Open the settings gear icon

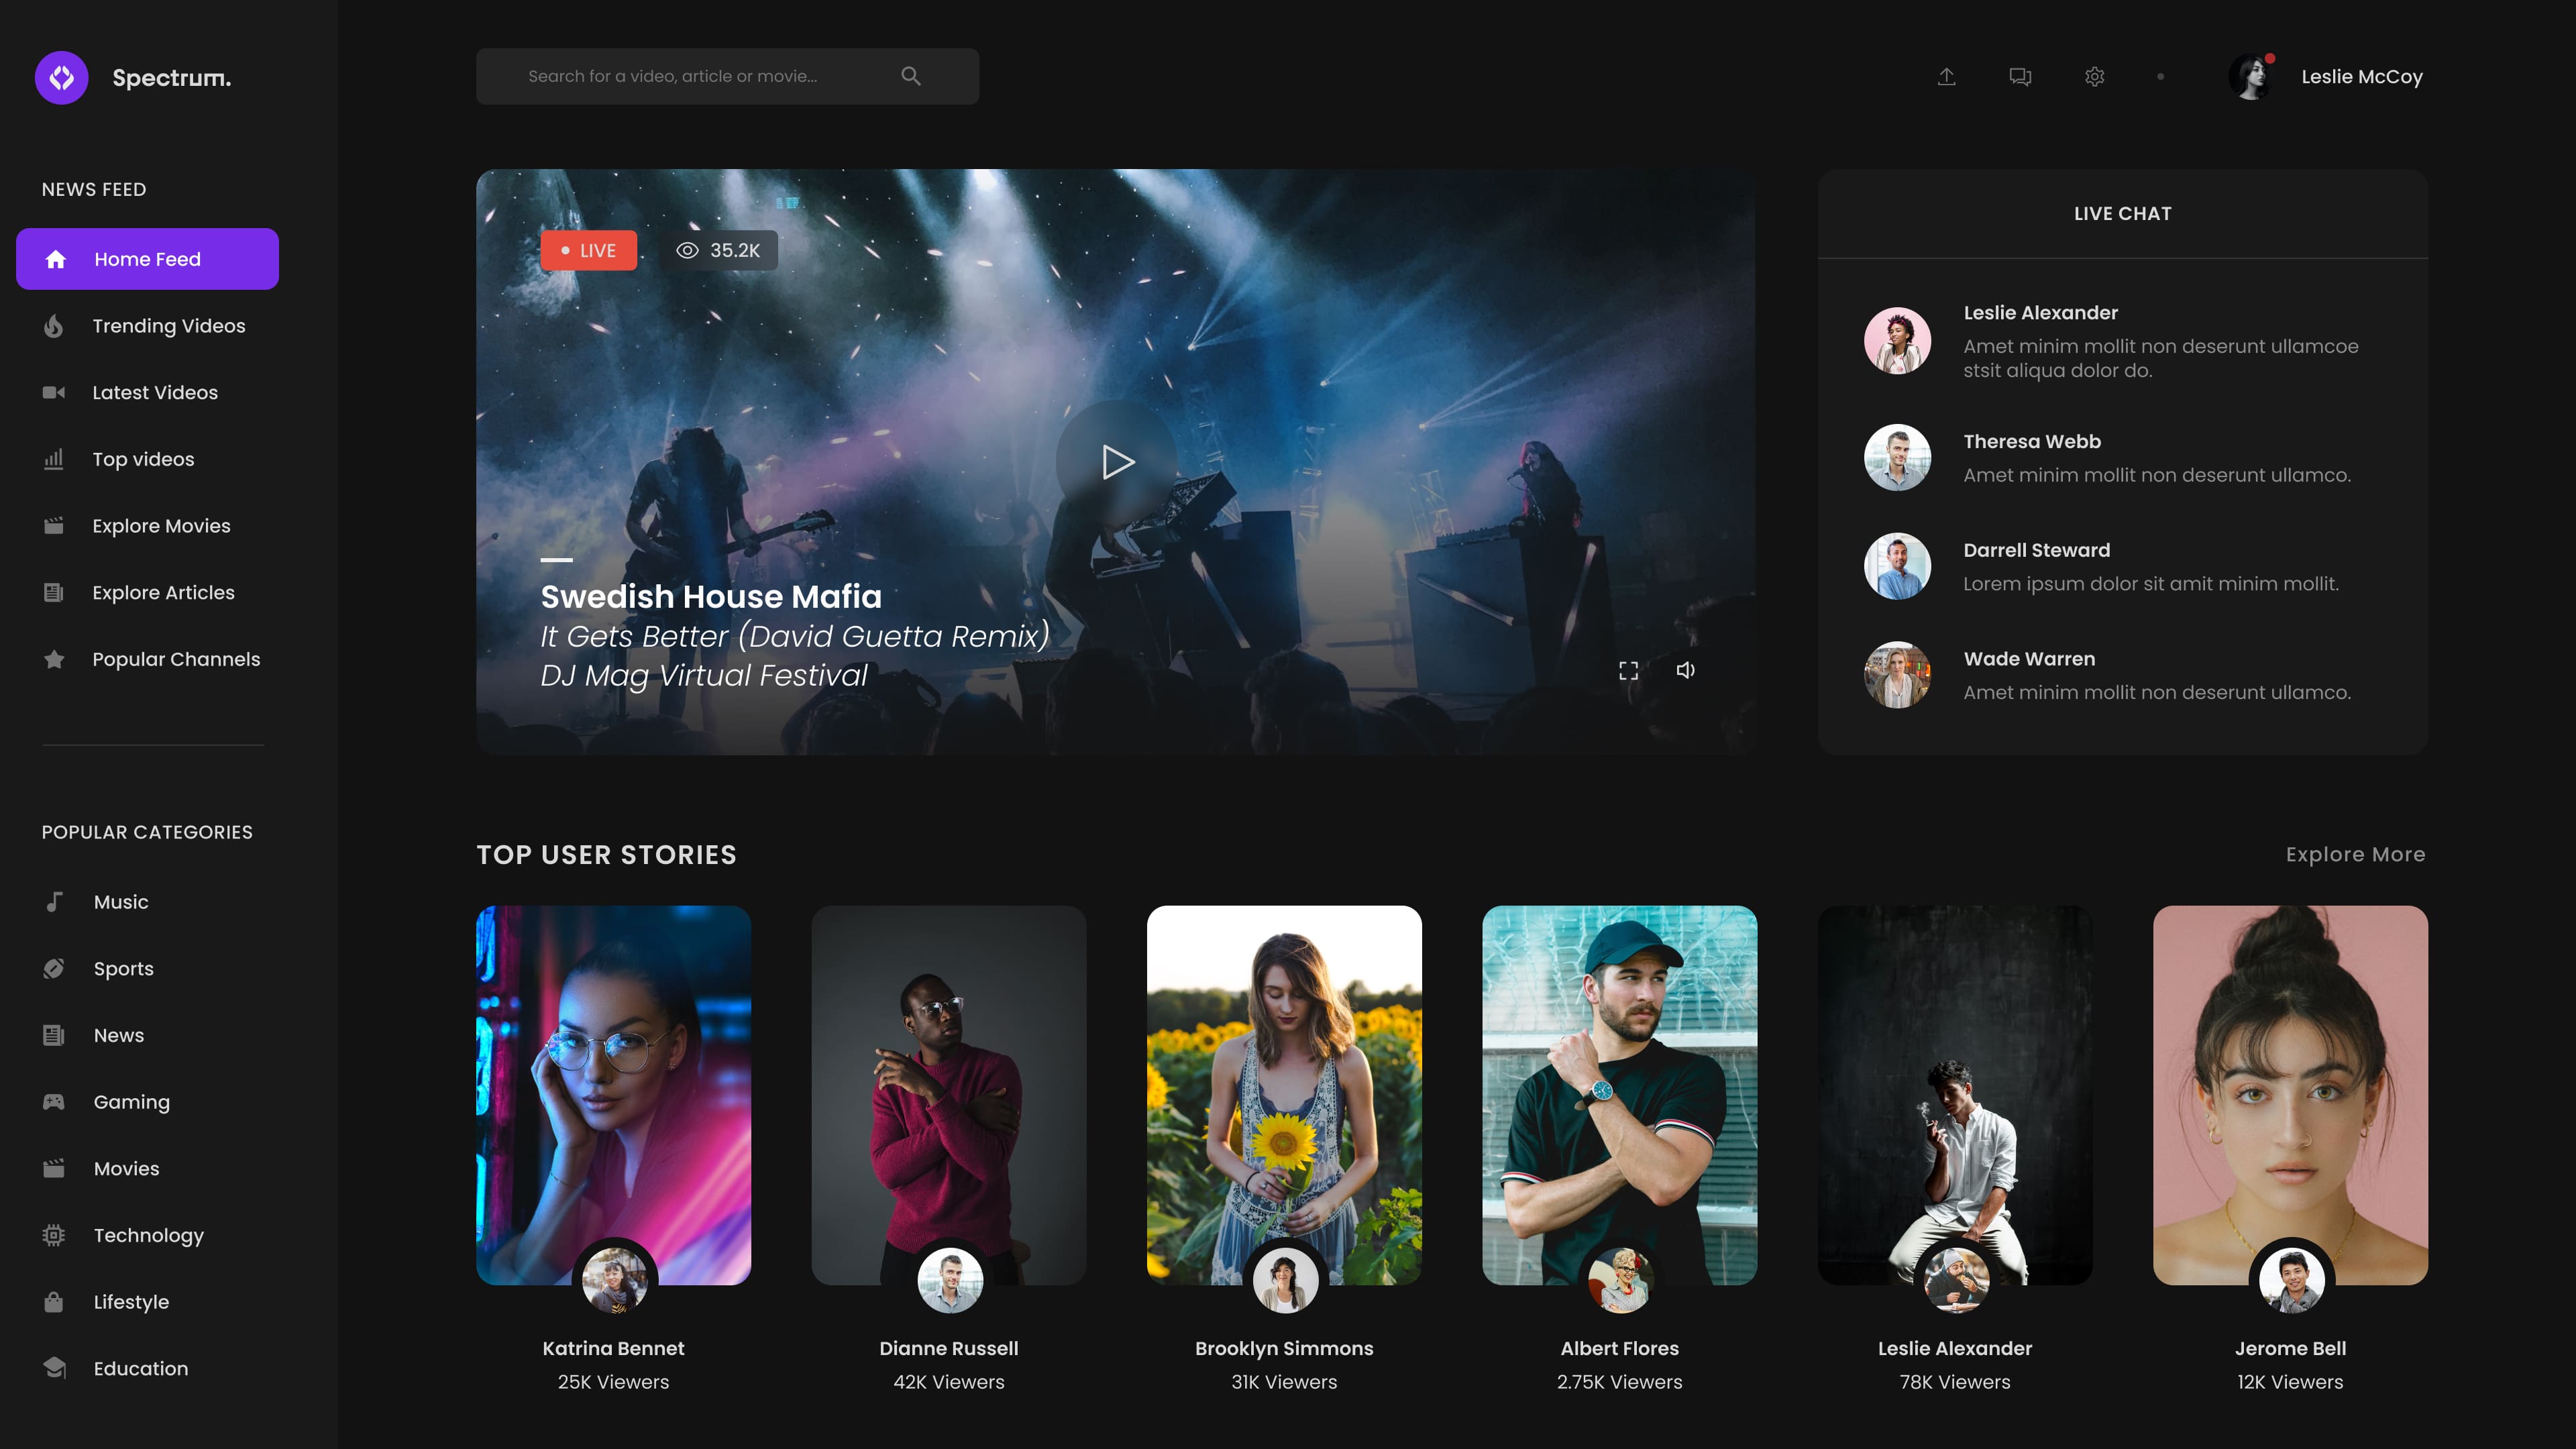(2095, 76)
